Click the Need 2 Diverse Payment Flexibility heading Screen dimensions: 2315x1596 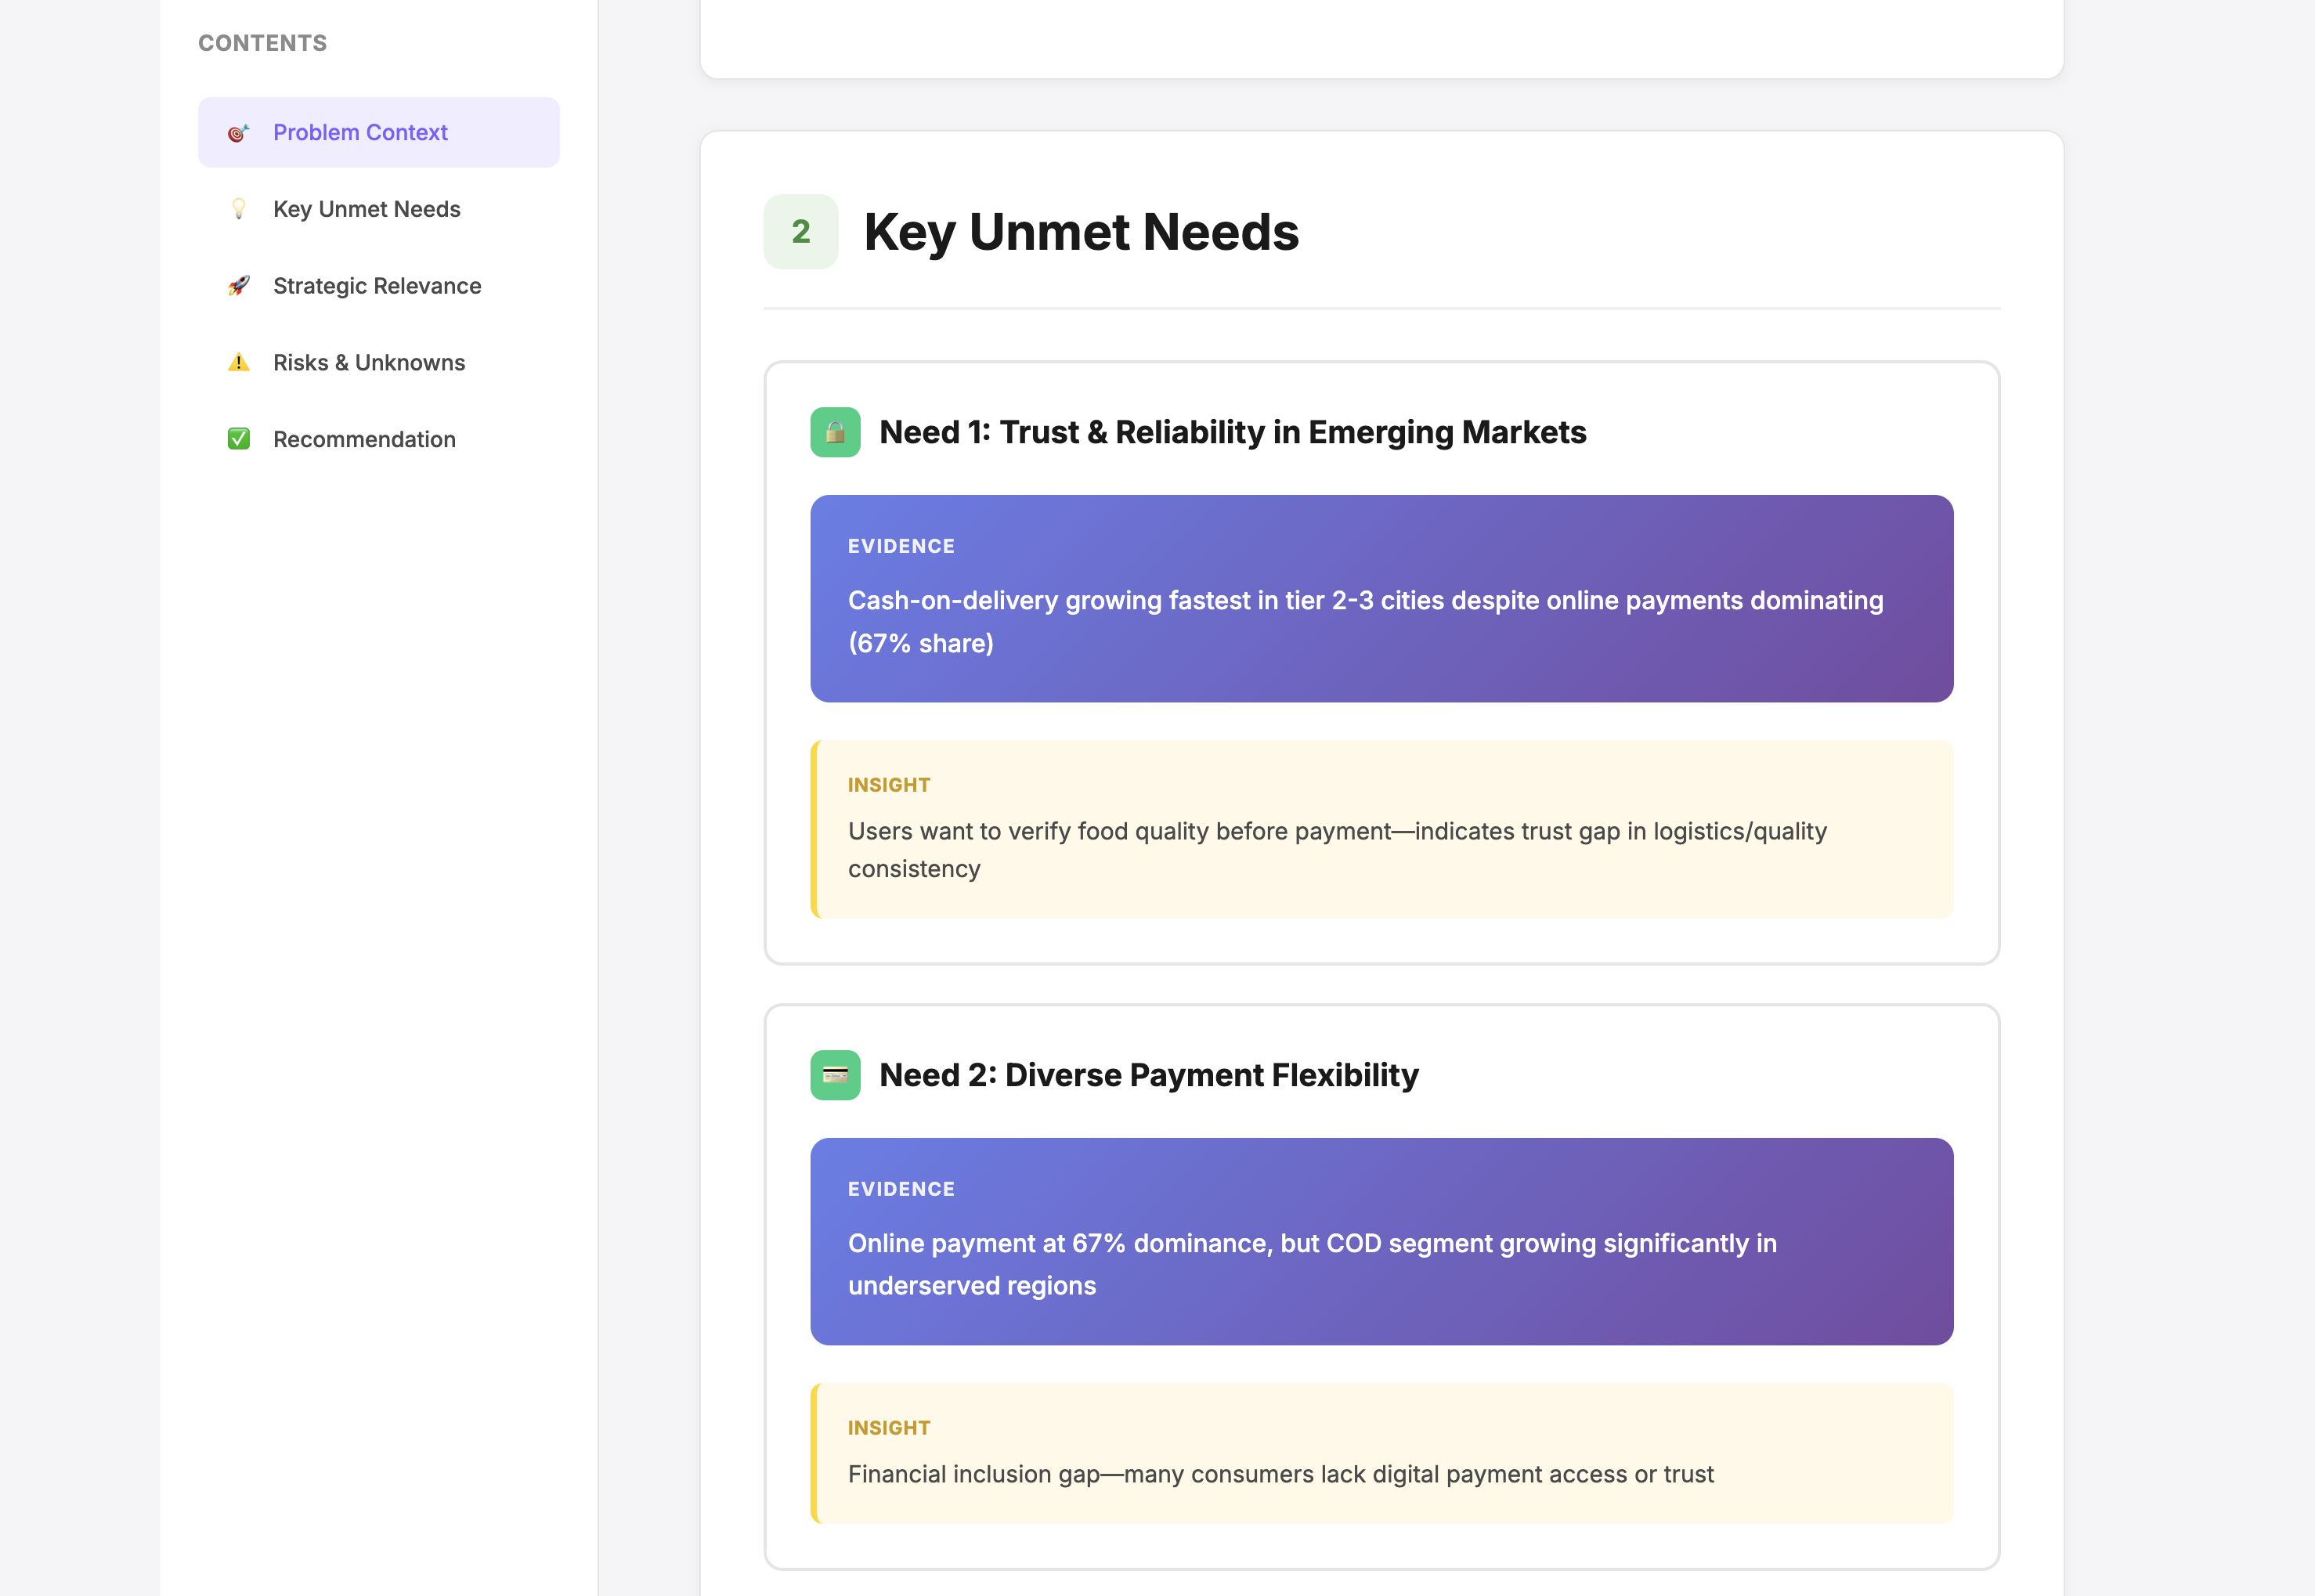pyautogui.click(x=1148, y=1075)
